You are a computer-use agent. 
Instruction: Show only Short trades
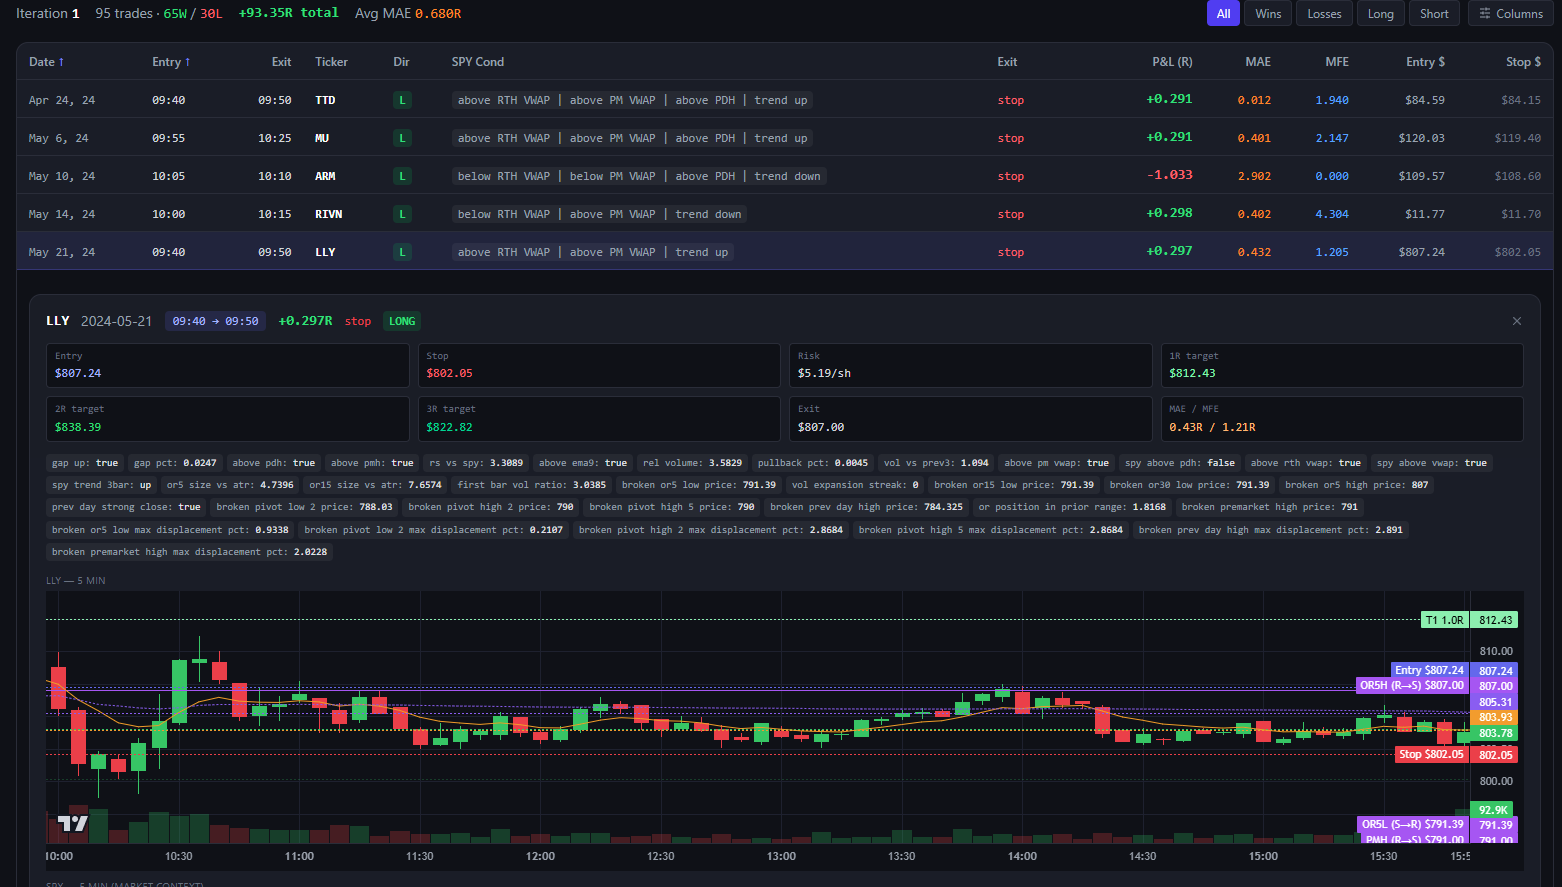[x=1434, y=14]
